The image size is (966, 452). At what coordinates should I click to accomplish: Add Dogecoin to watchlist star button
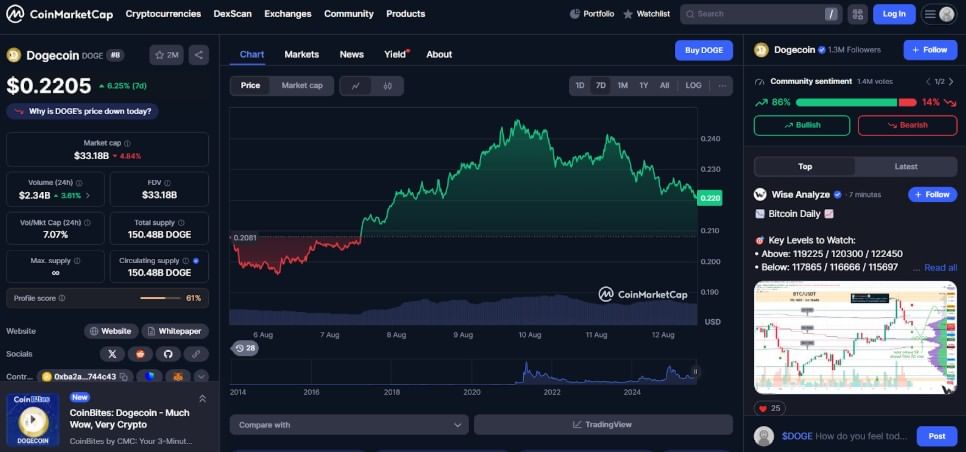pos(166,55)
